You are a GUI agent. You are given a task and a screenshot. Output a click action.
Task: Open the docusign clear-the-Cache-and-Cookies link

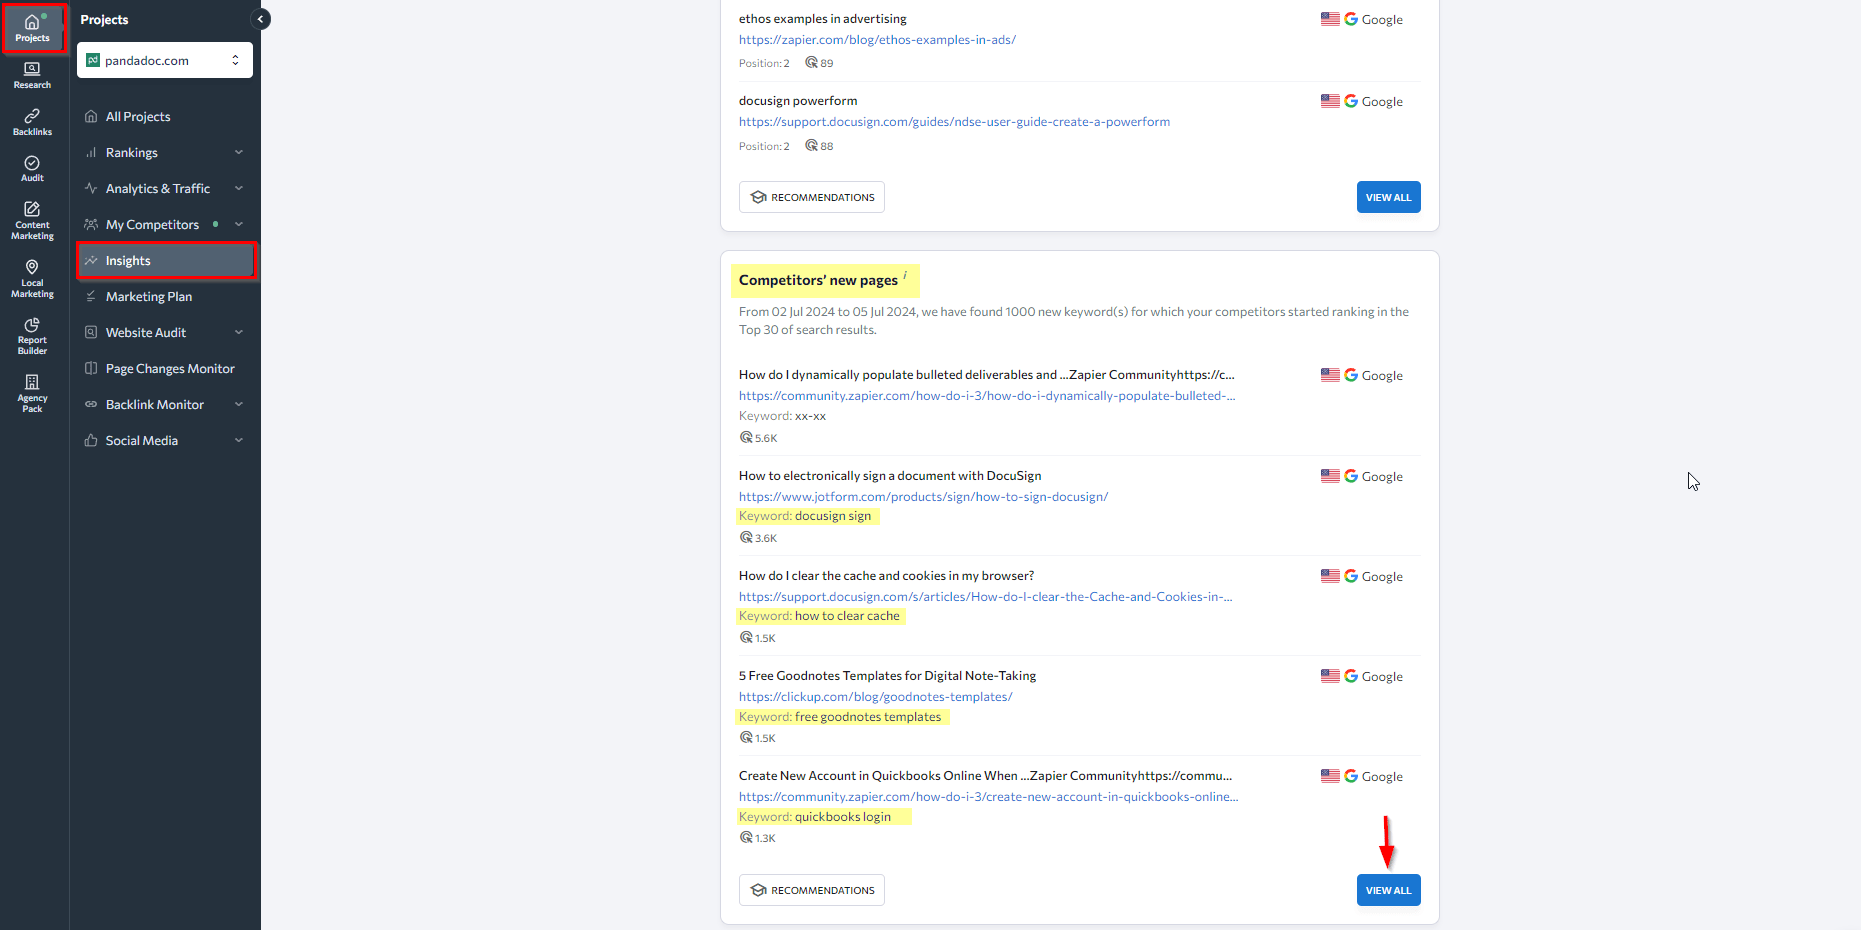pos(985,597)
